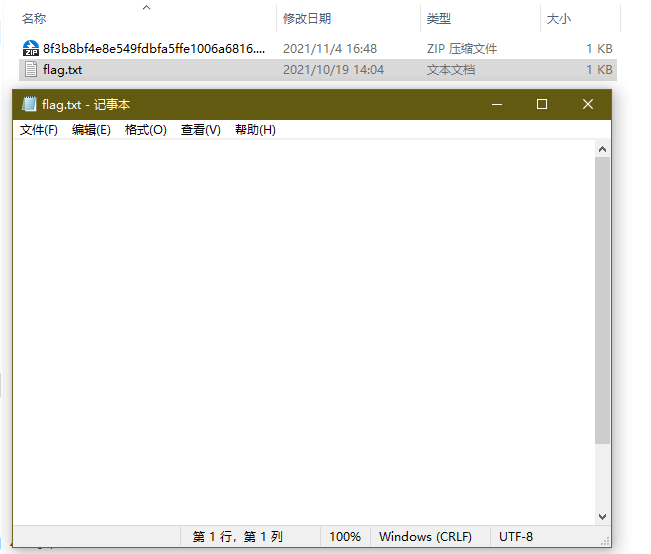
Task: Click the 文本文档 type cell
Action: pos(451,70)
